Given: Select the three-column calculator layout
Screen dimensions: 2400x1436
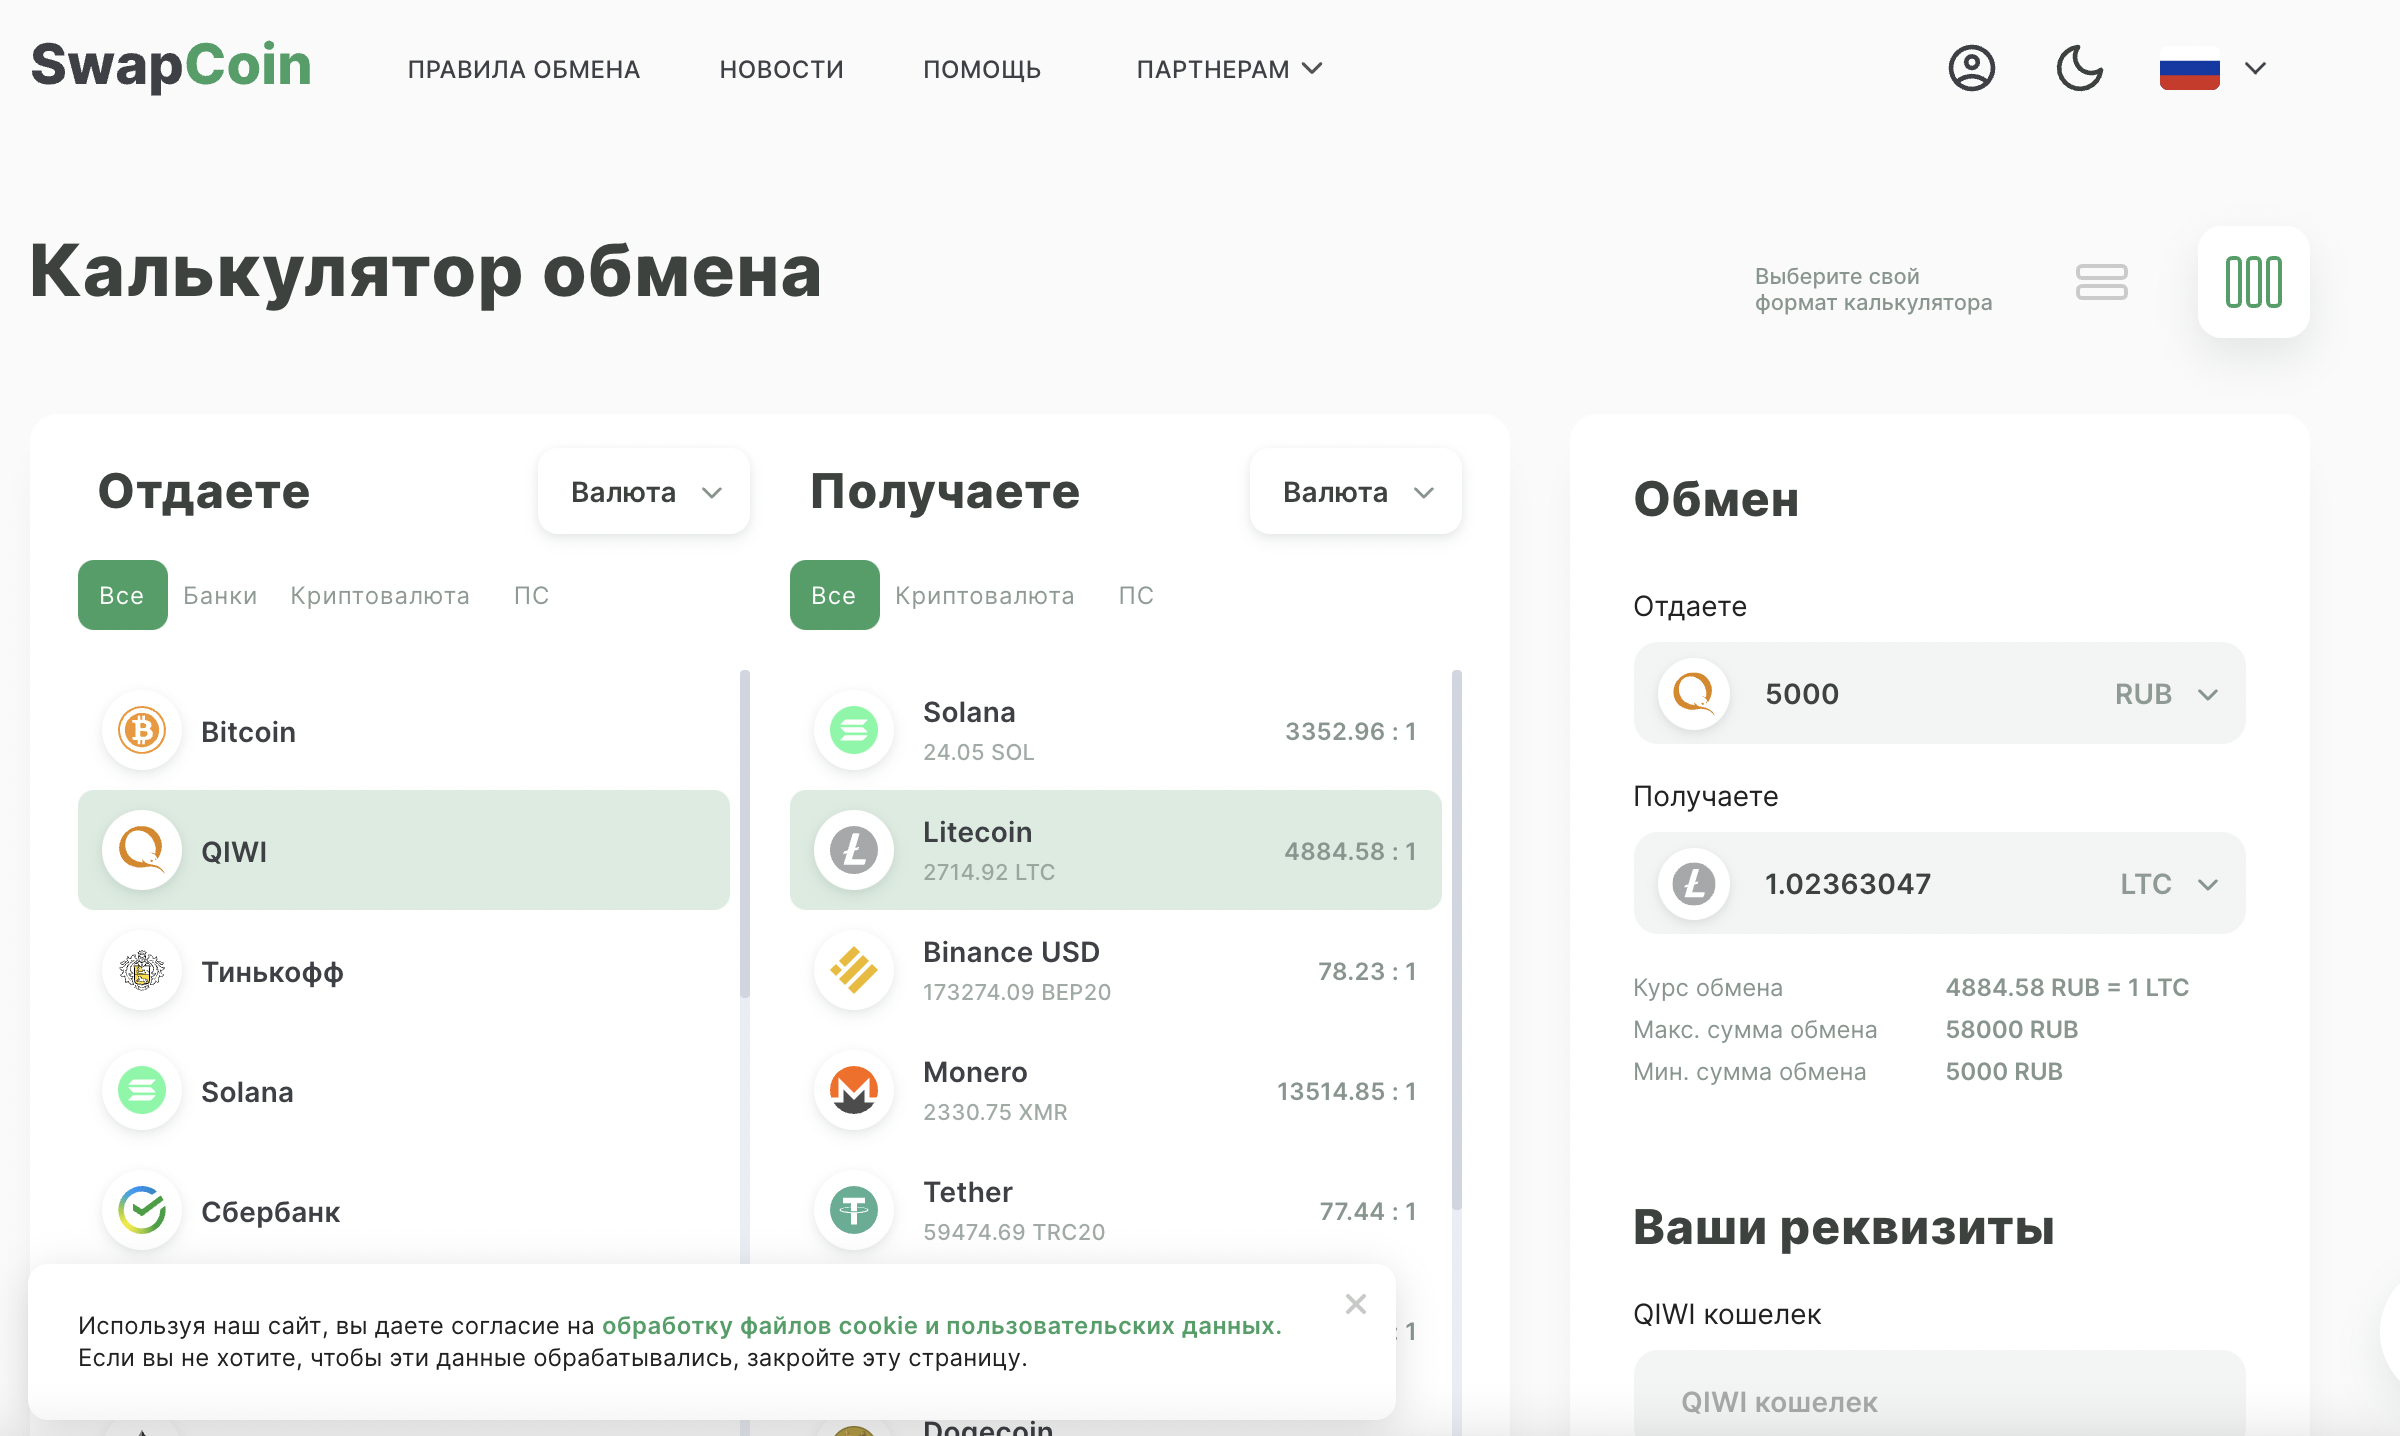Looking at the screenshot, I should coord(2253,282).
